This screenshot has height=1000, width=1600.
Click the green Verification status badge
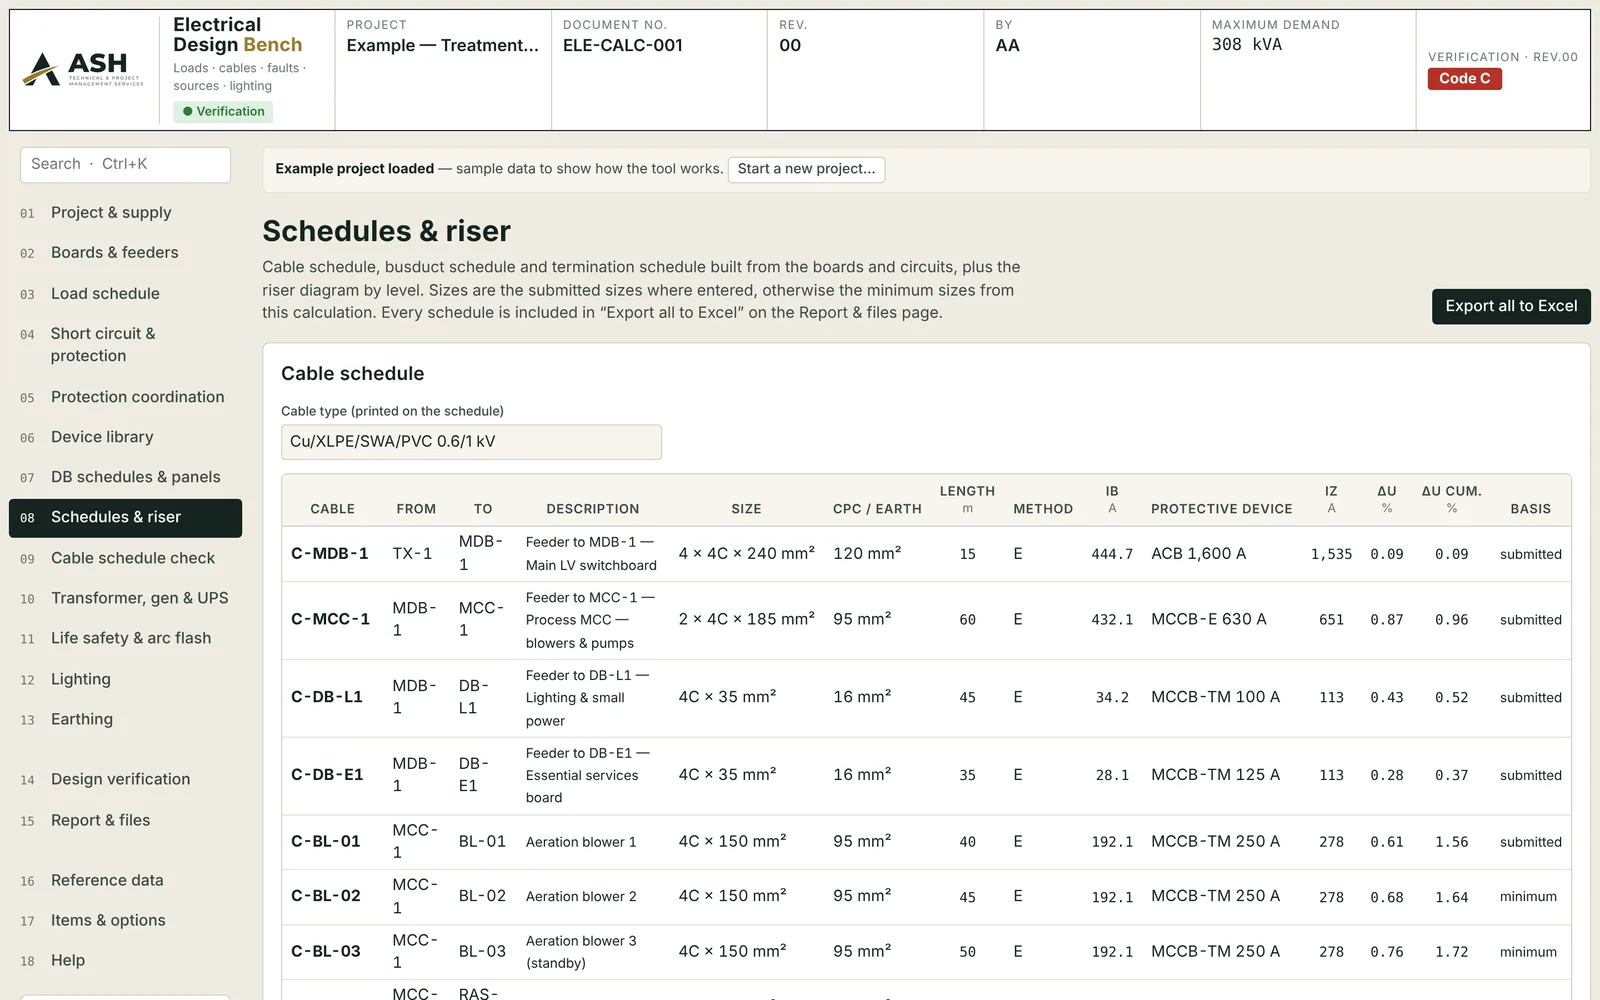pos(223,111)
